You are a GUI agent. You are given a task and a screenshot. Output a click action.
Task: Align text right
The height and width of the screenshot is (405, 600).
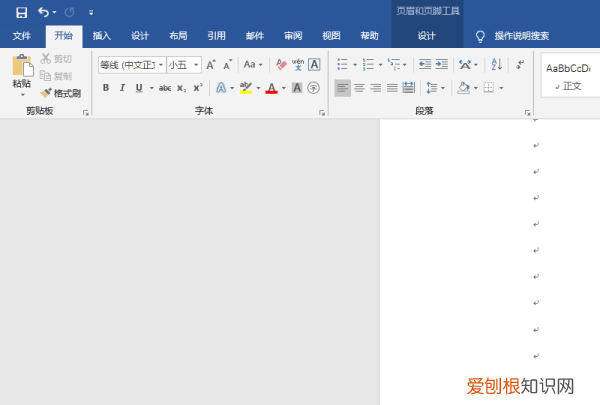tap(376, 88)
